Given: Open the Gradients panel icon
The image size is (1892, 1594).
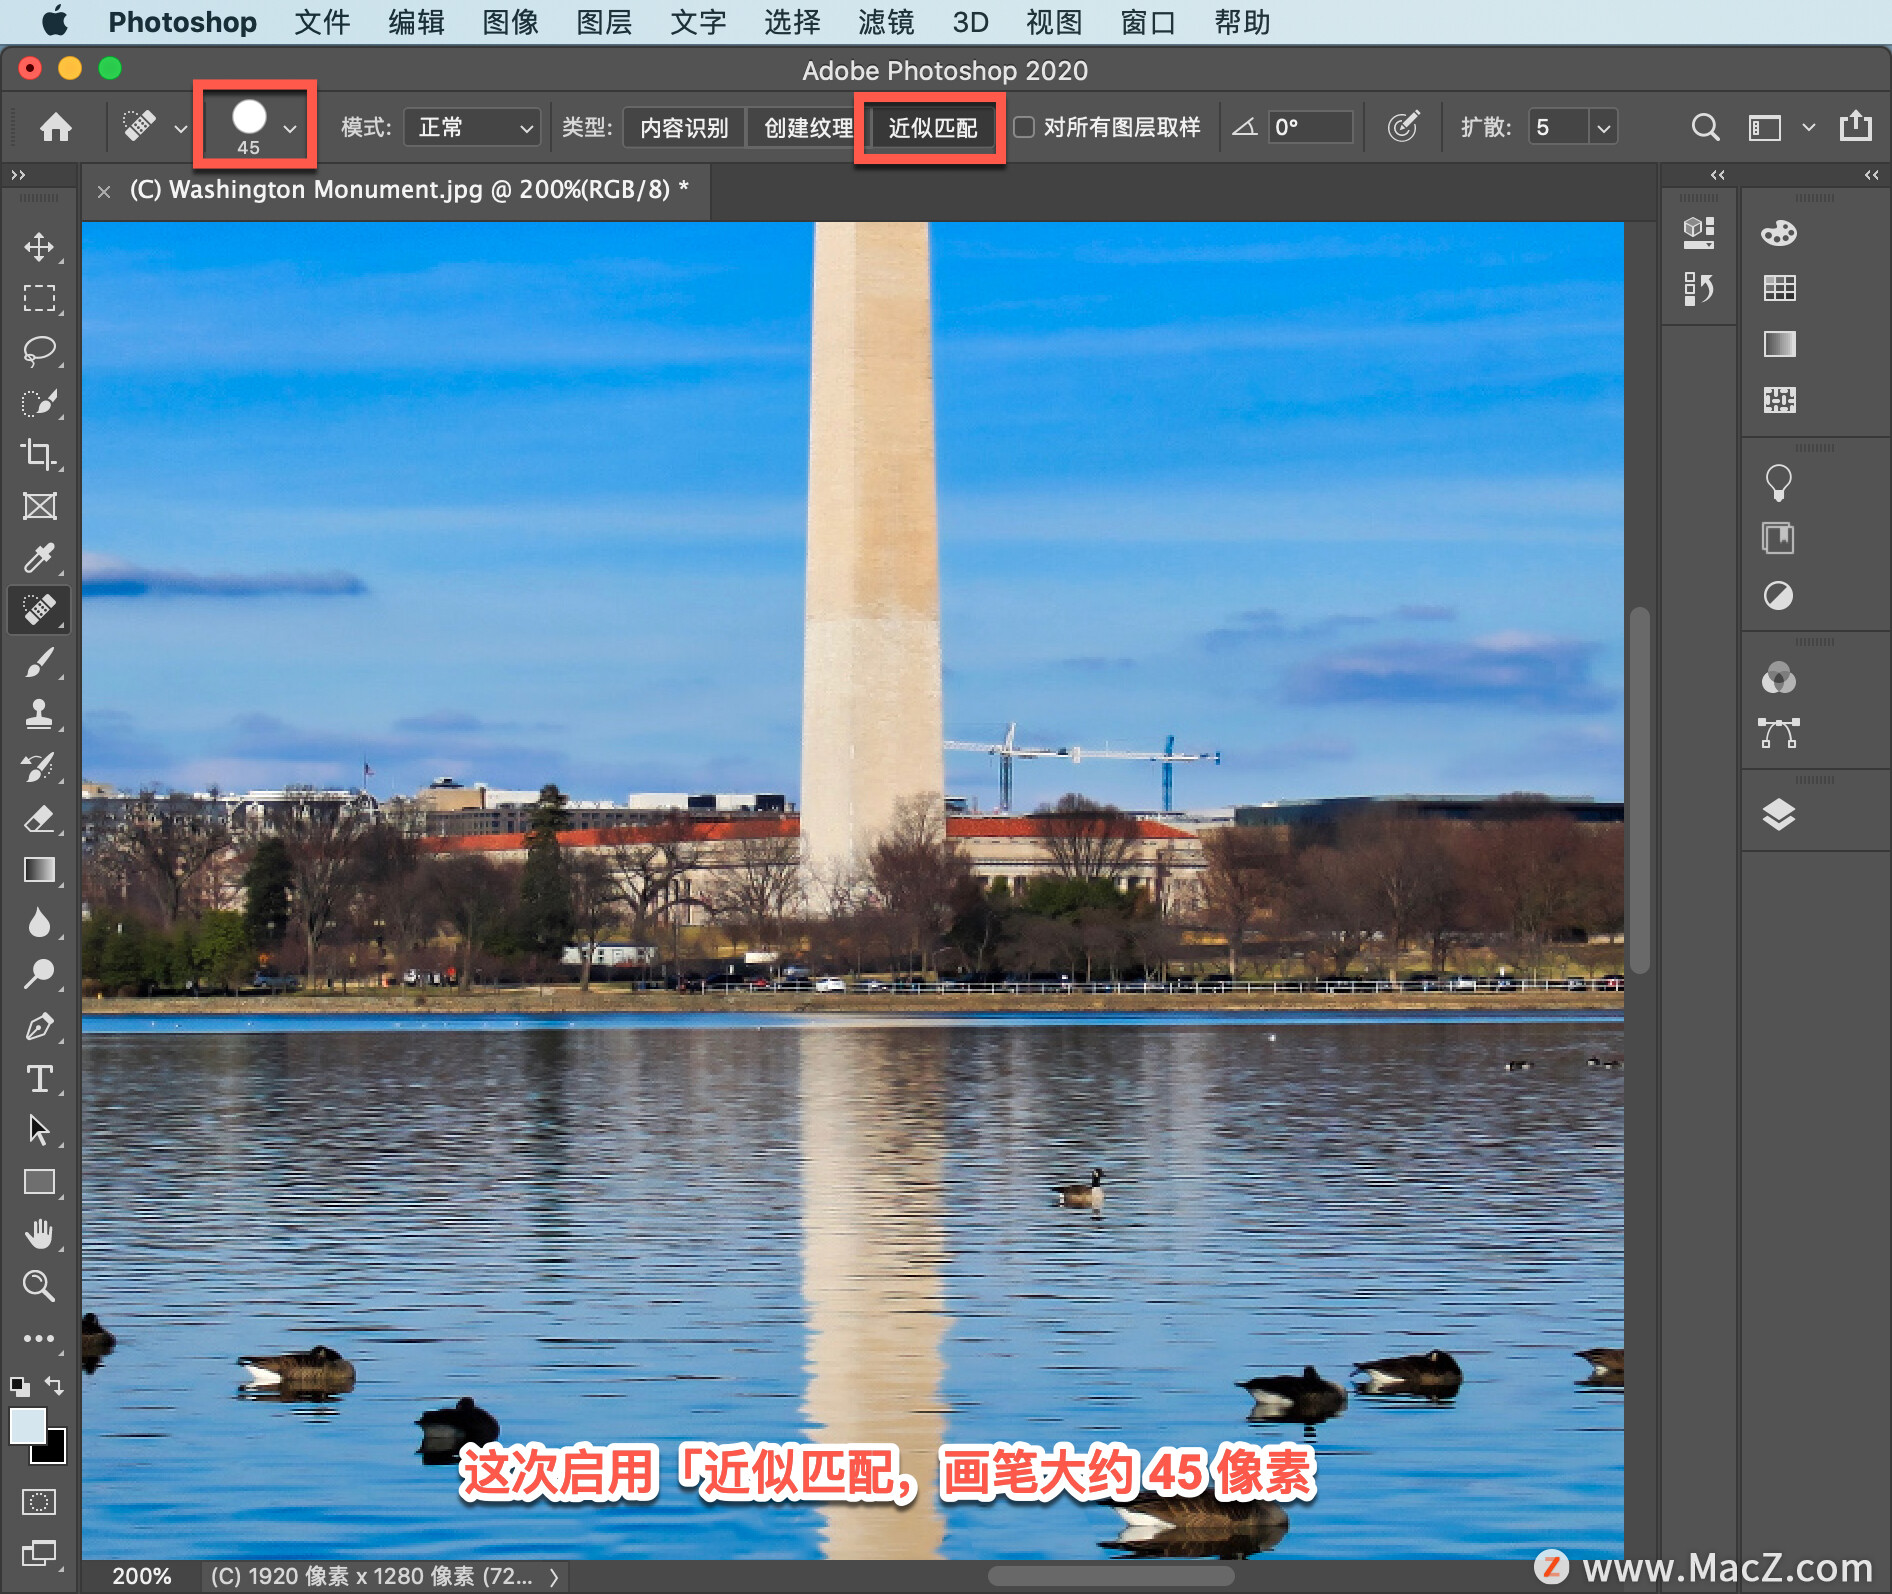Looking at the screenshot, I should coord(1779,345).
